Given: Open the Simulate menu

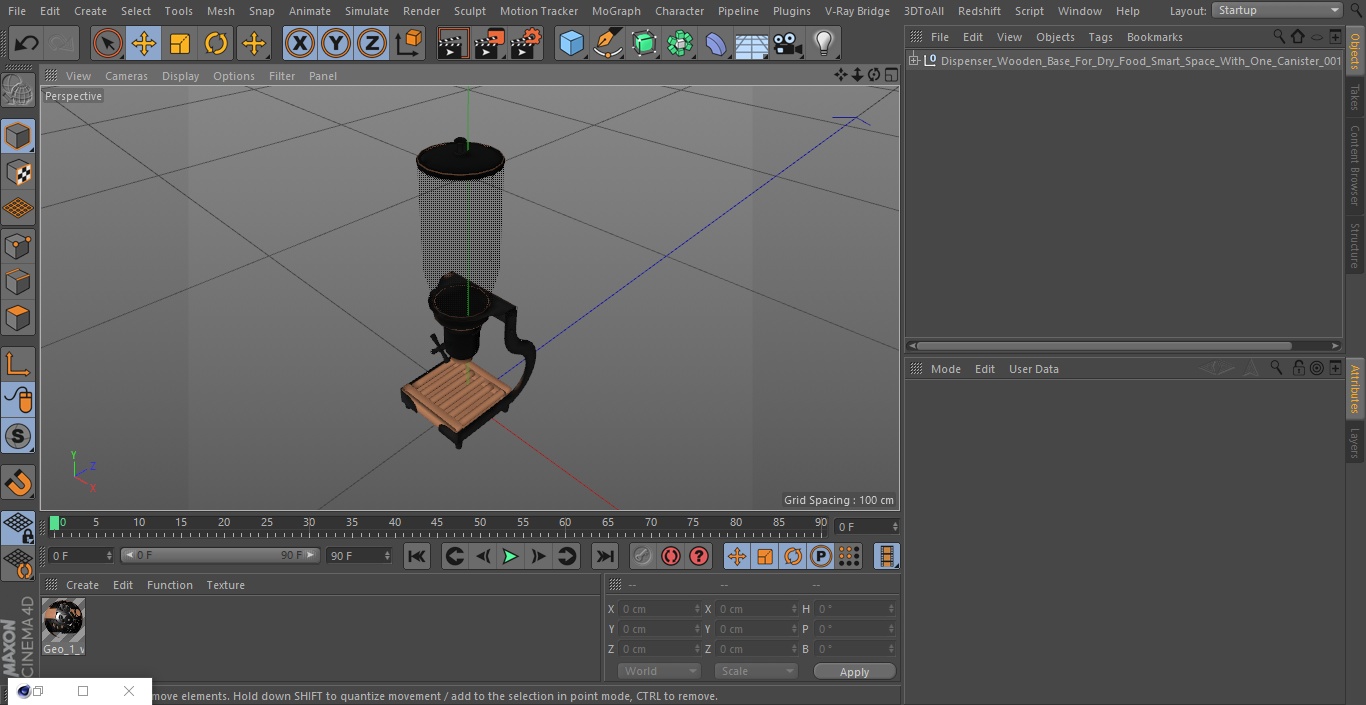Looking at the screenshot, I should click(x=367, y=11).
